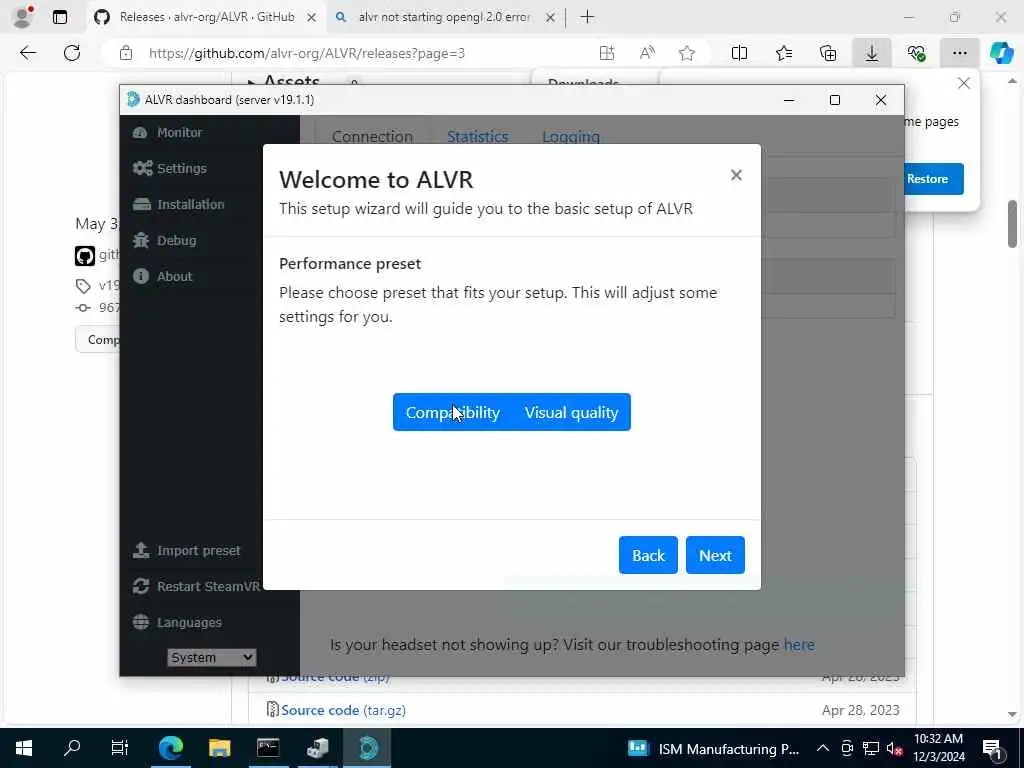This screenshot has width=1024, height=768.
Task: Open the taskbar clock and date
Action: [x=938, y=748]
